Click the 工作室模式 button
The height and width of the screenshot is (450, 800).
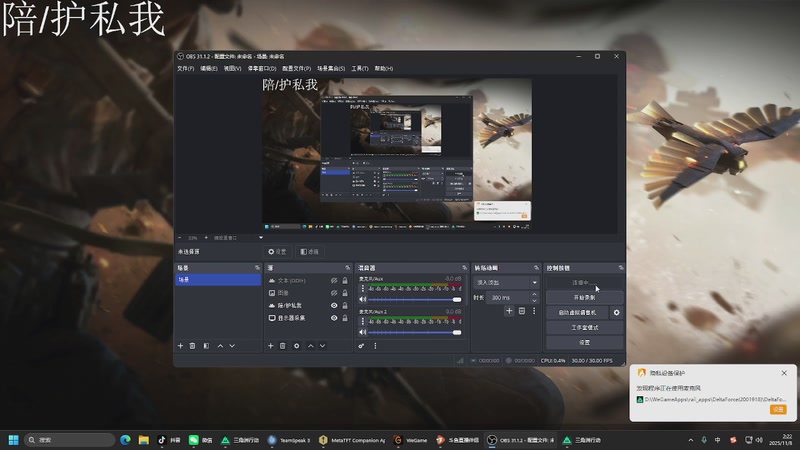click(x=584, y=327)
